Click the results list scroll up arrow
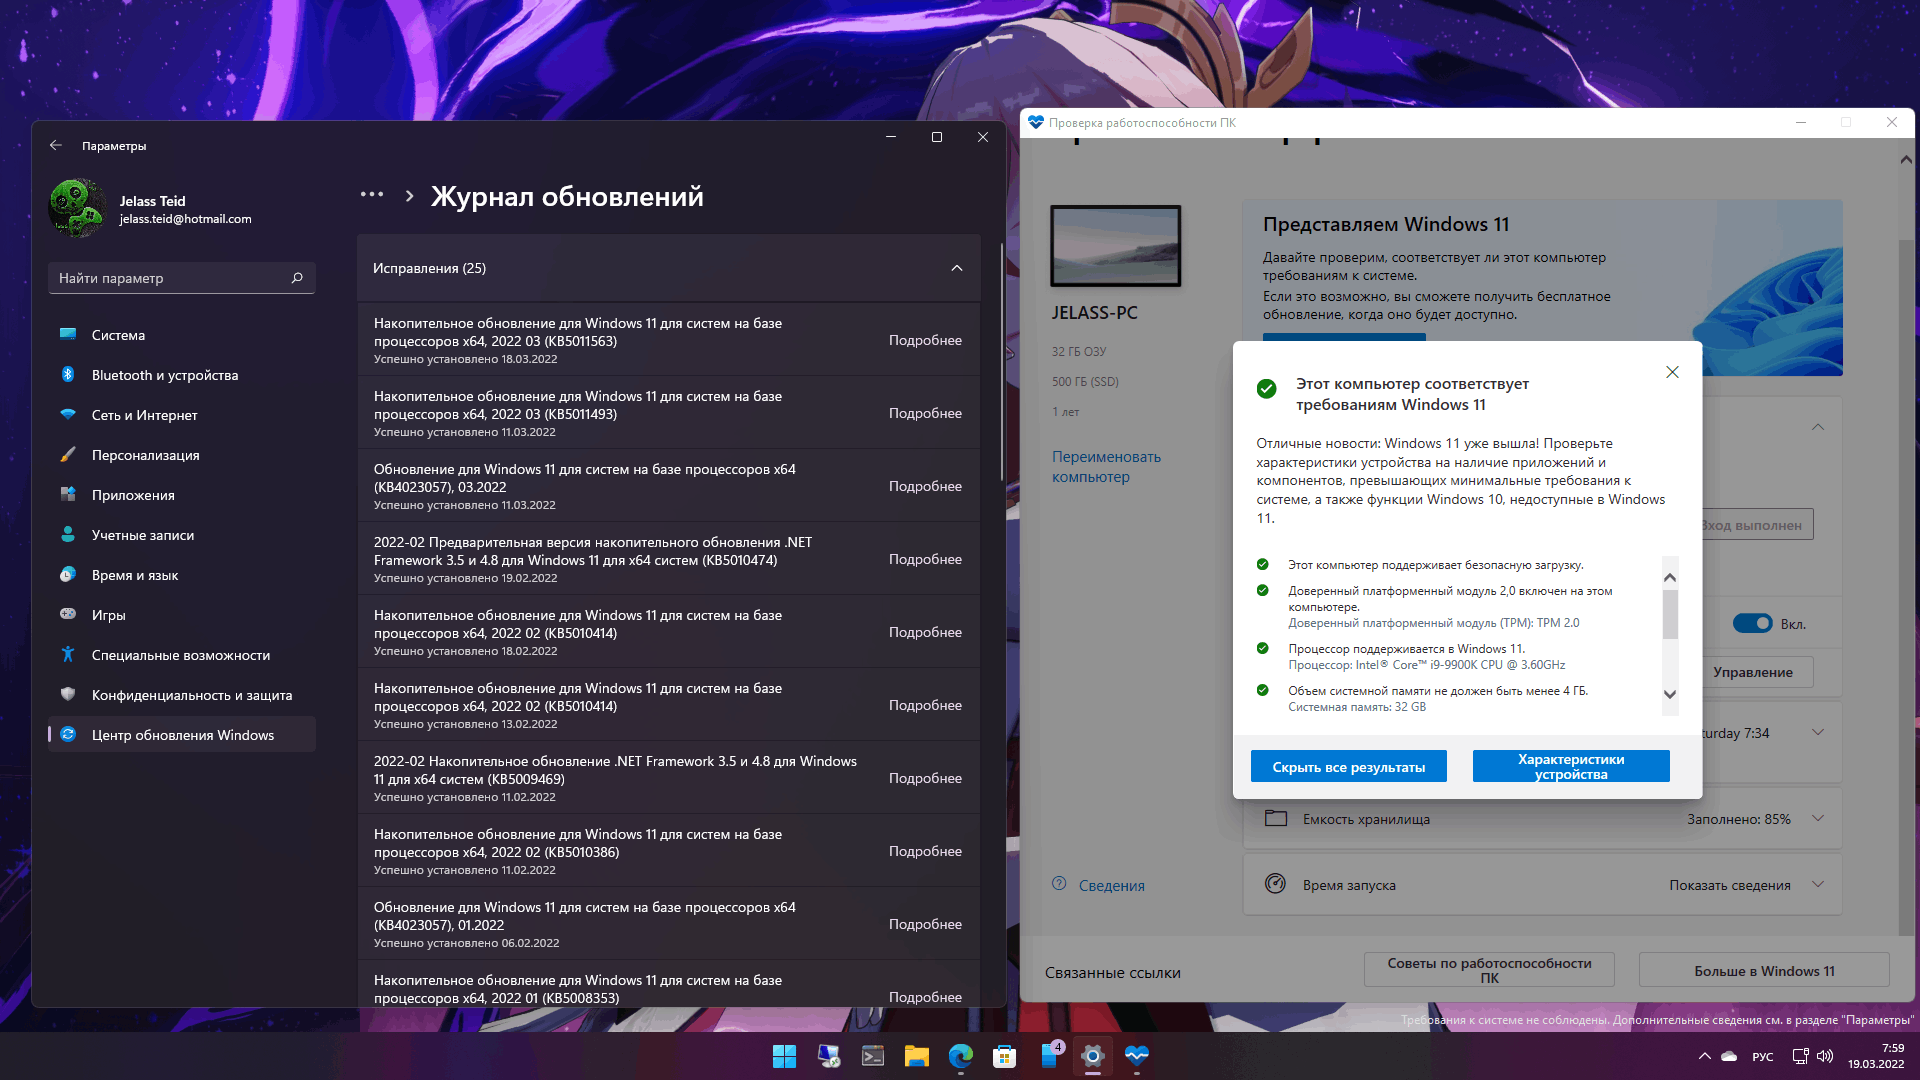The image size is (1920, 1080). (x=1669, y=577)
